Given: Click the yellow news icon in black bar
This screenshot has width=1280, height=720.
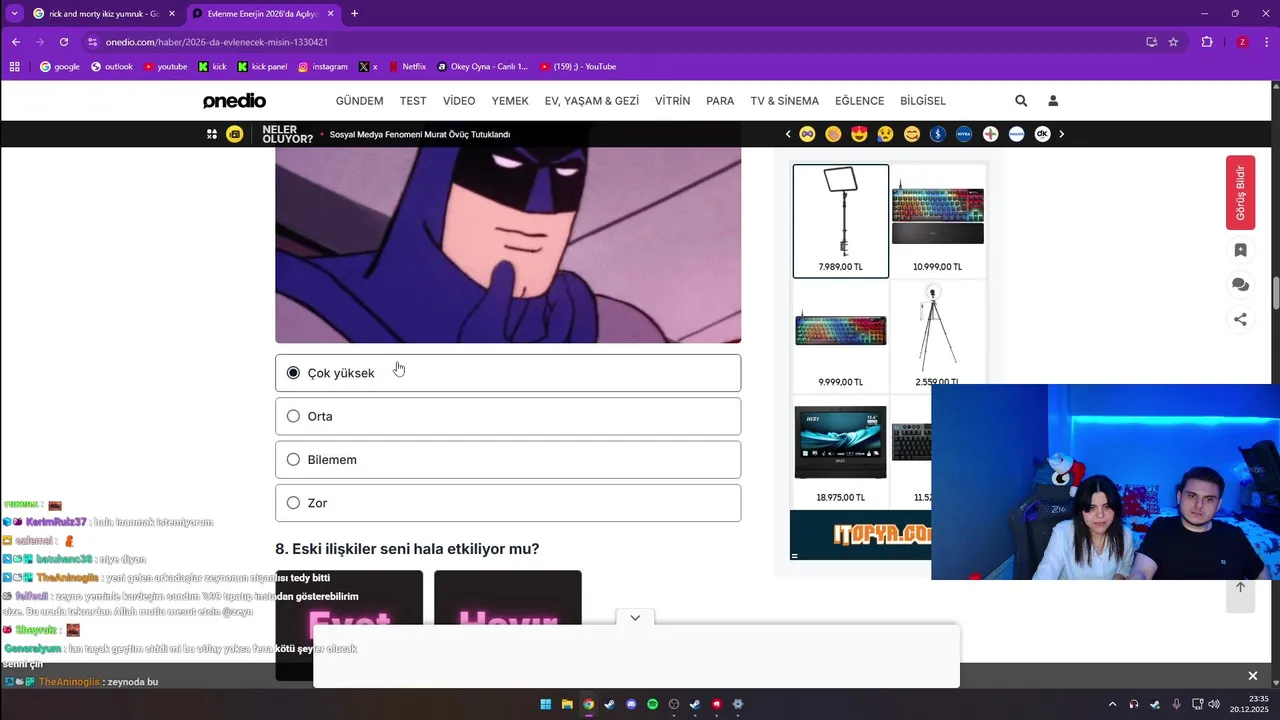Looking at the screenshot, I should 234,134.
